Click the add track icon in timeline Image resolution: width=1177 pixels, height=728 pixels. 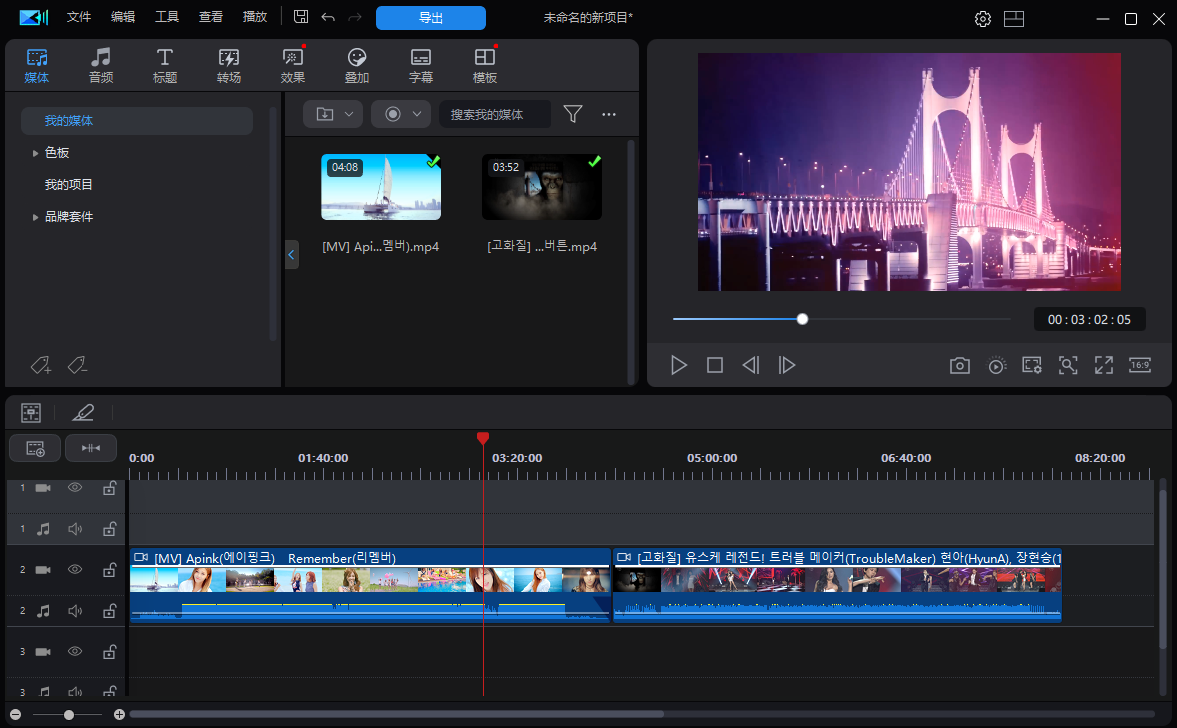35,449
